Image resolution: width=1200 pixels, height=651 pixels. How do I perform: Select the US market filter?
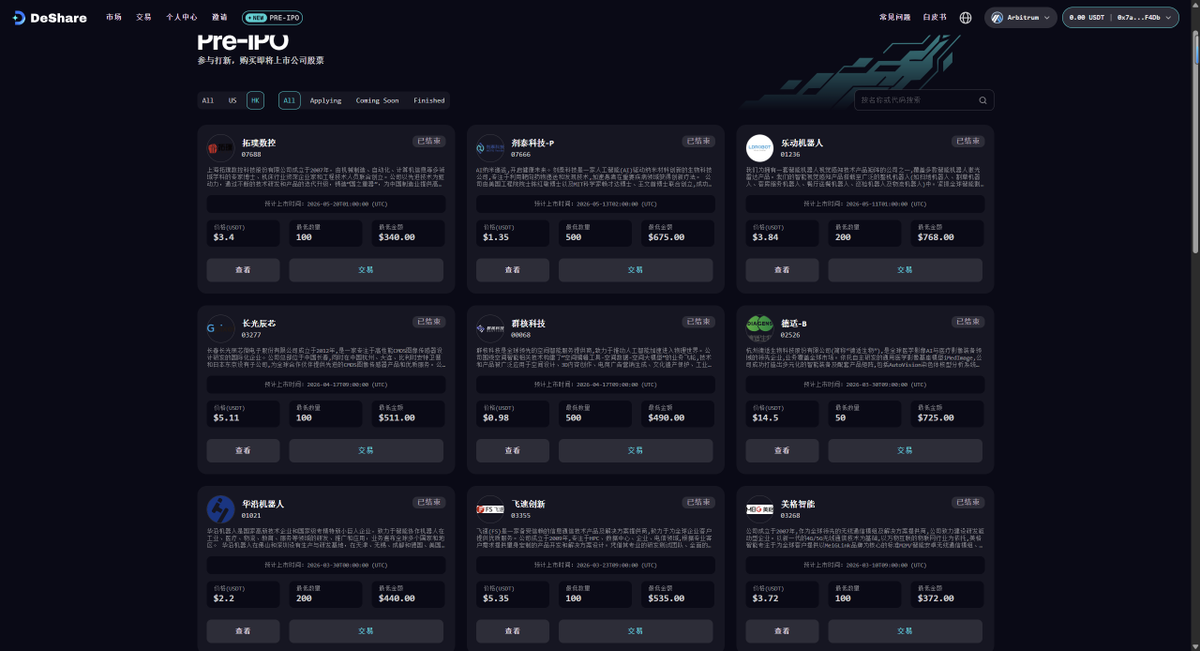point(233,100)
